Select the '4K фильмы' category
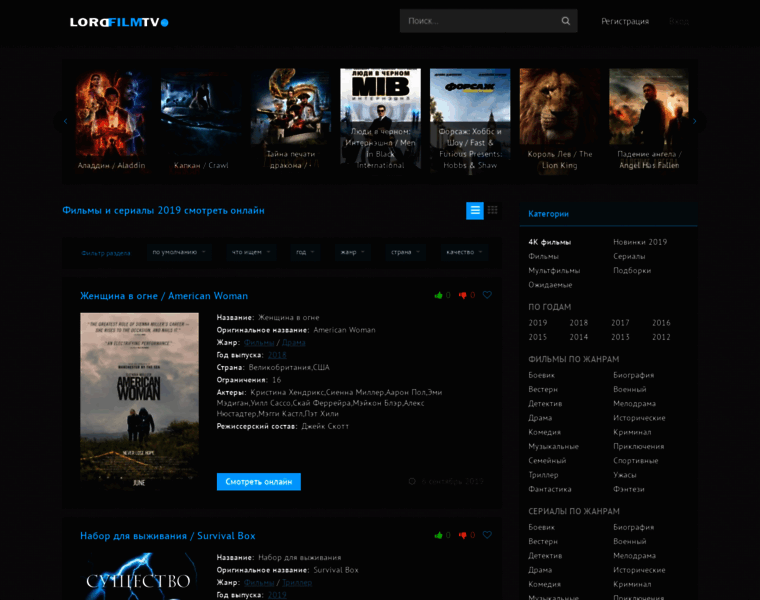Image resolution: width=760 pixels, height=600 pixels. 550,242
